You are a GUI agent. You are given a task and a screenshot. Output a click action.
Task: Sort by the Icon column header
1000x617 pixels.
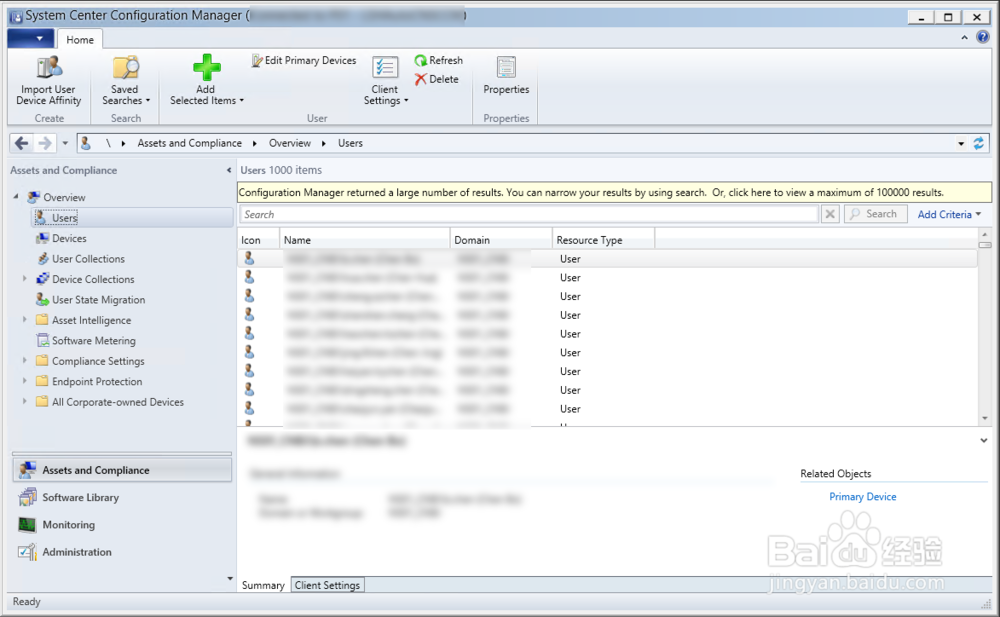pyautogui.click(x=258, y=240)
